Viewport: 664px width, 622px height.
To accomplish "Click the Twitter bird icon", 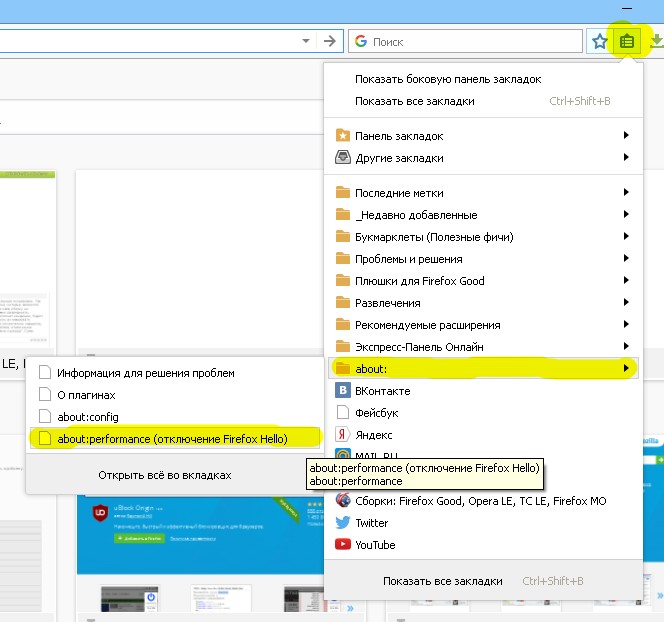I will tap(343, 522).
